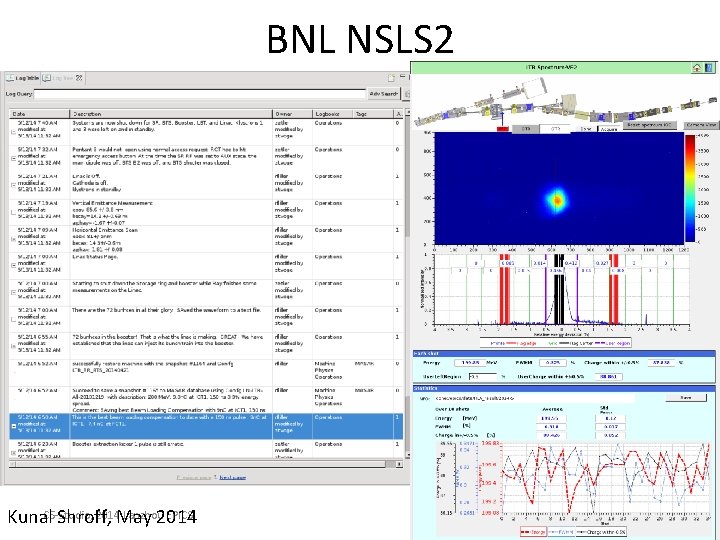Click the Log Table tab icon
720x540 pixels.
10,78
